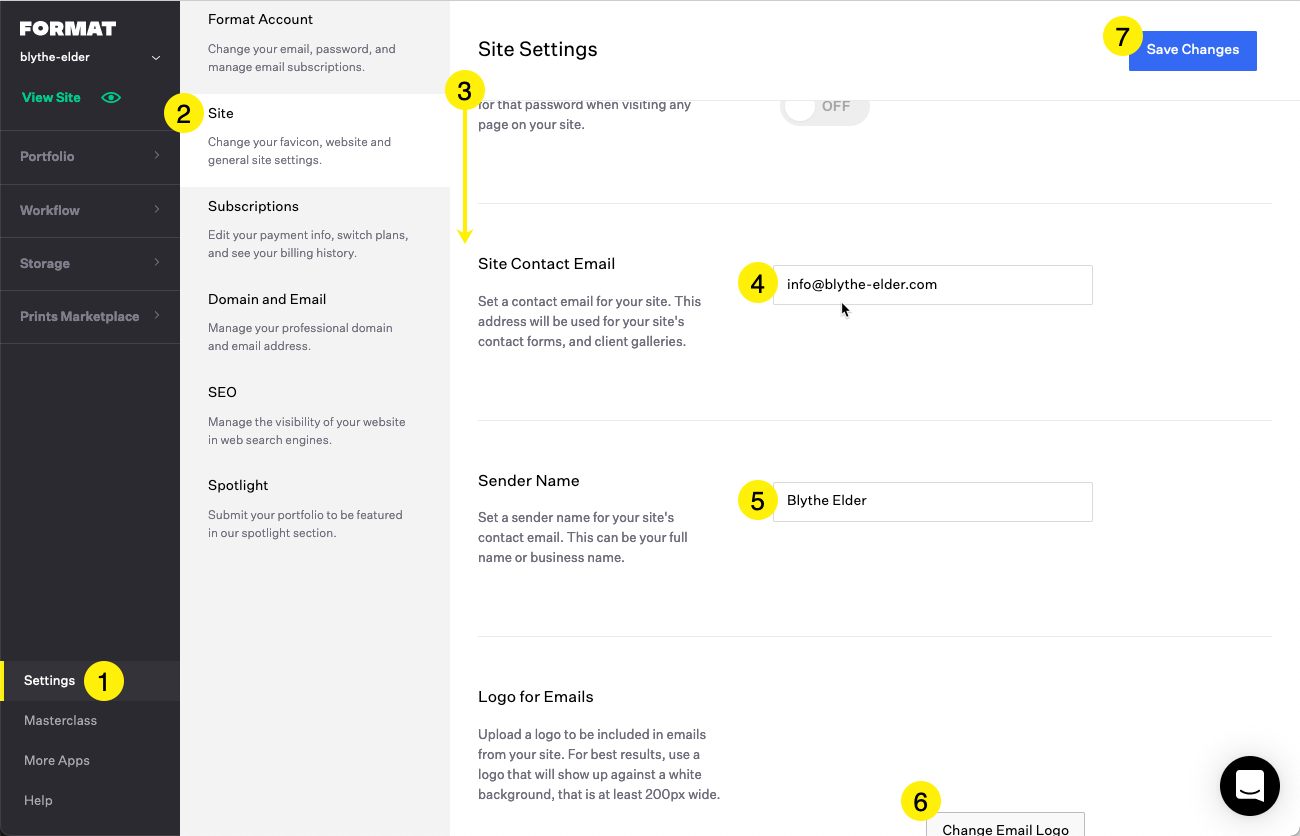This screenshot has width=1300, height=836.
Task: Click the Site Settings heading
Action: tap(538, 49)
